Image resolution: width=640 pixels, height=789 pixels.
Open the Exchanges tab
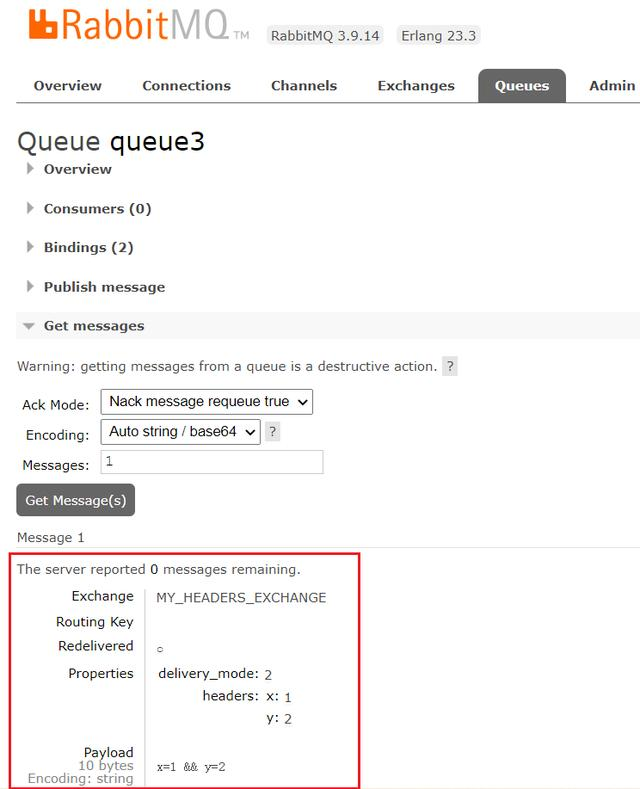point(416,86)
